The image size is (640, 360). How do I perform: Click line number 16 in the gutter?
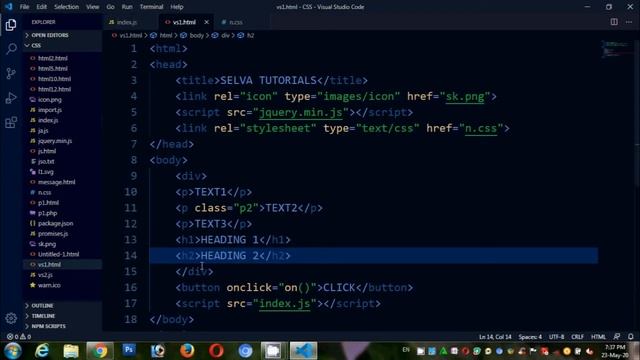(131, 287)
